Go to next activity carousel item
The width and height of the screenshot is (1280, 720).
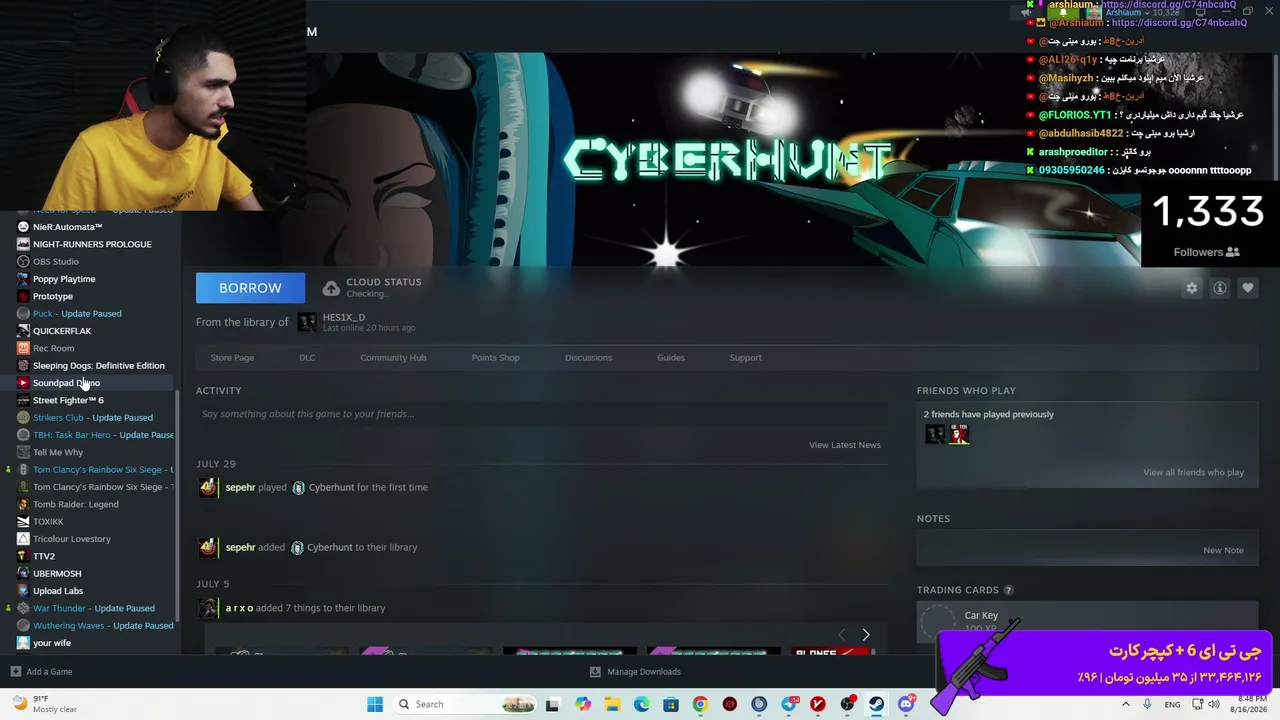866,635
